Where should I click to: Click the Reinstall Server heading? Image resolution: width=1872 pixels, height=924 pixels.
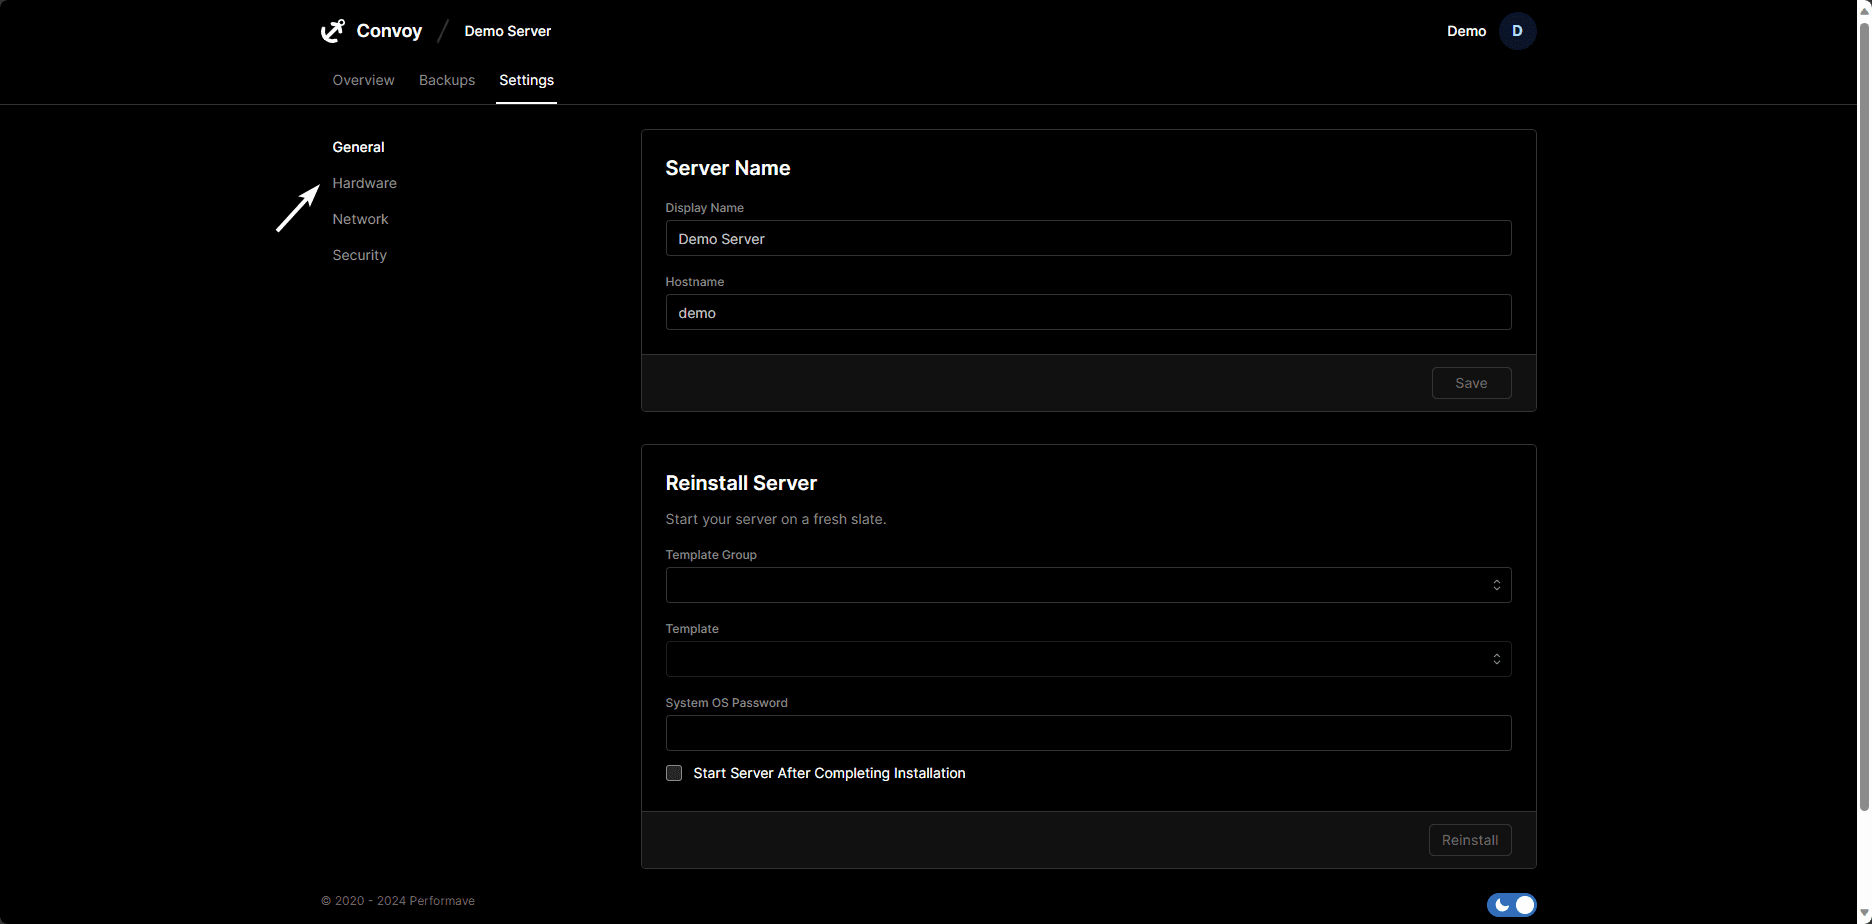[741, 483]
